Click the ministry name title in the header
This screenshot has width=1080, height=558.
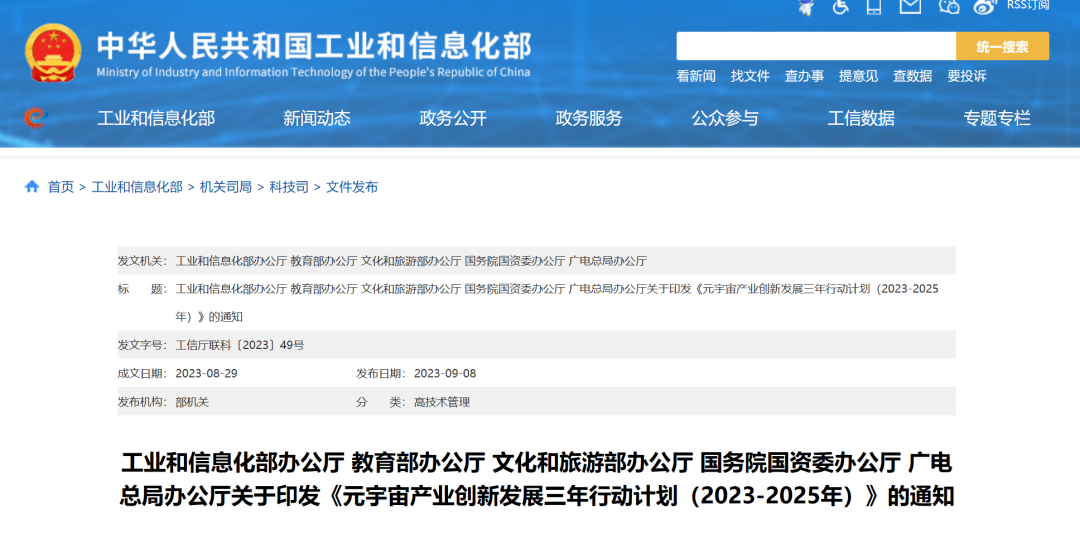[x=314, y=45]
